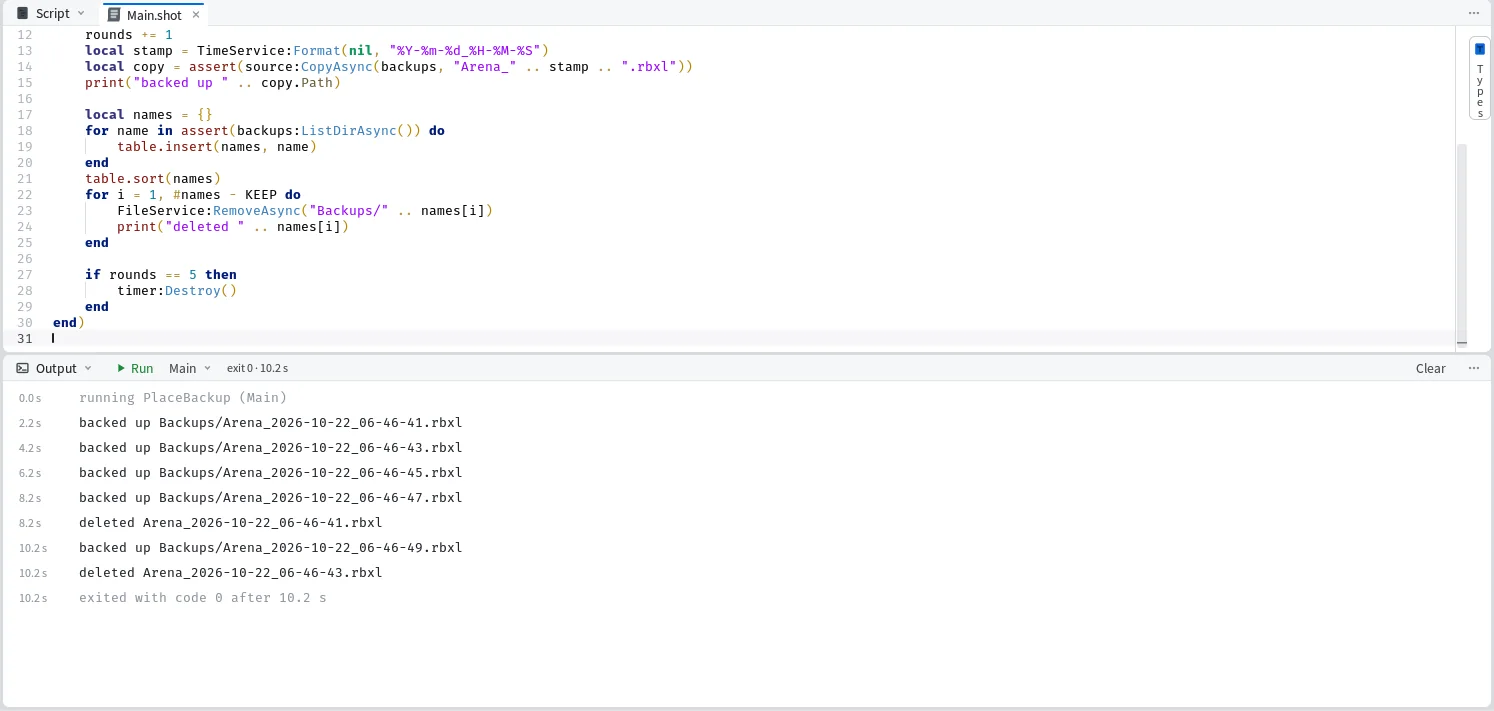Place cursor on the 'rounds += 1' line

coord(129,34)
